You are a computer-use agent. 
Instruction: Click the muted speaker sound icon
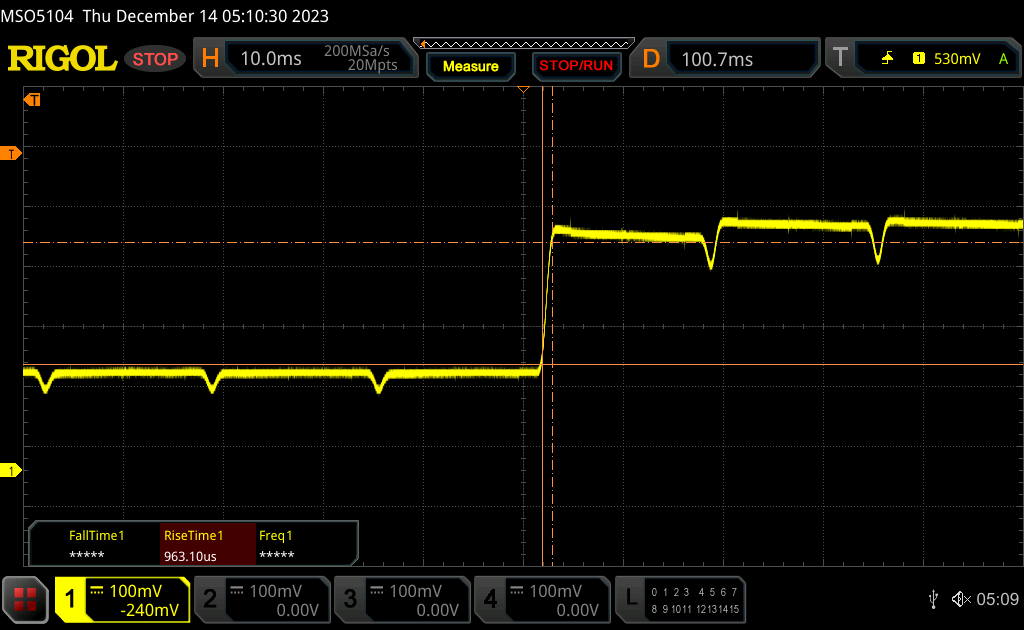pyautogui.click(x=960, y=599)
